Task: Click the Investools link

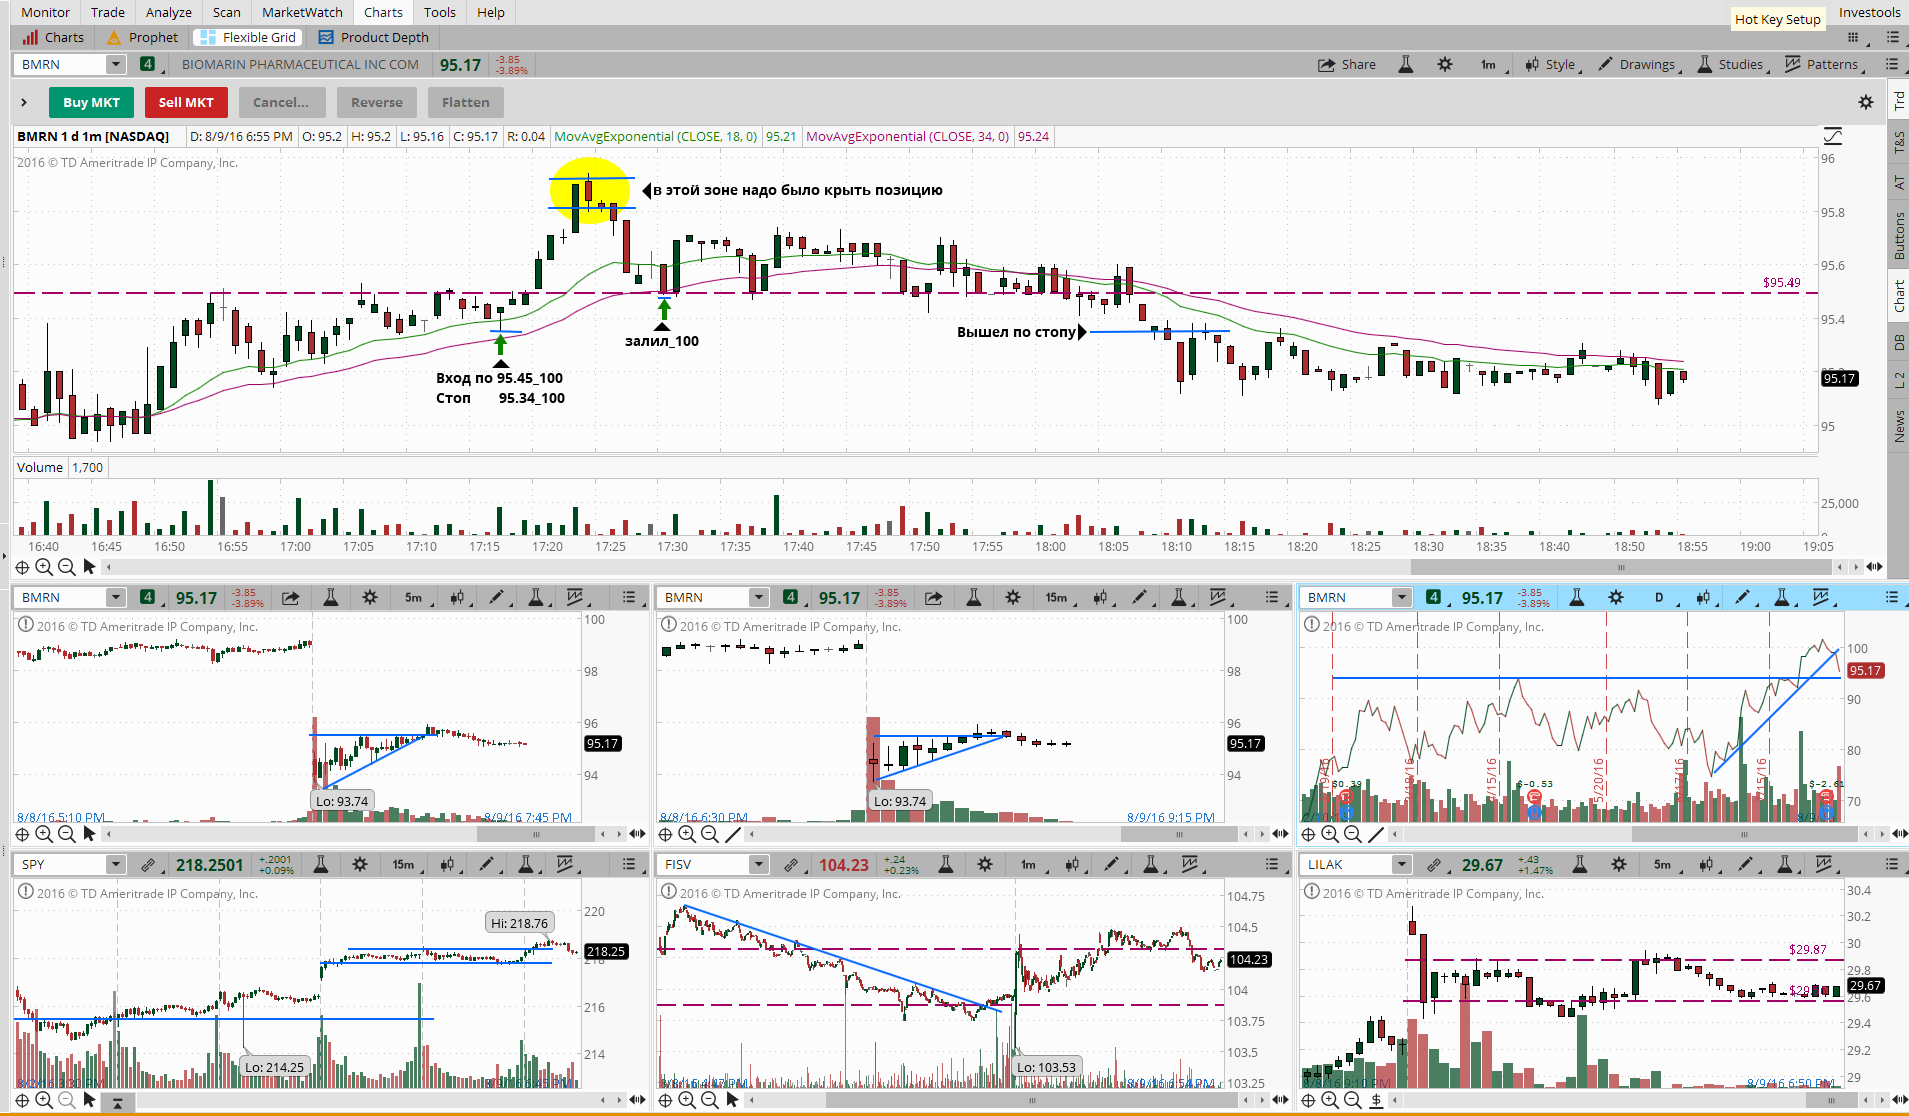Action: [1869, 12]
